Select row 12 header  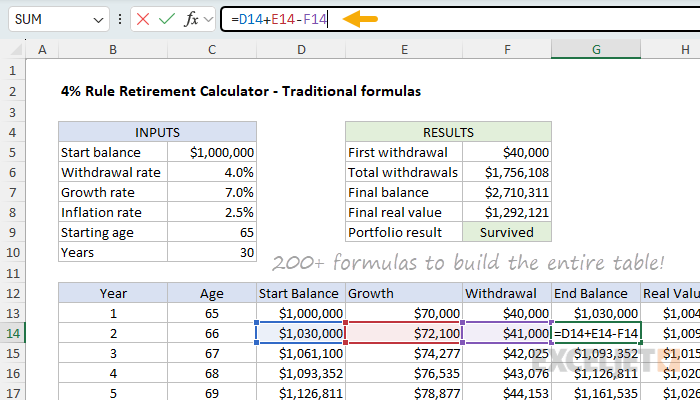click(12, 293)
